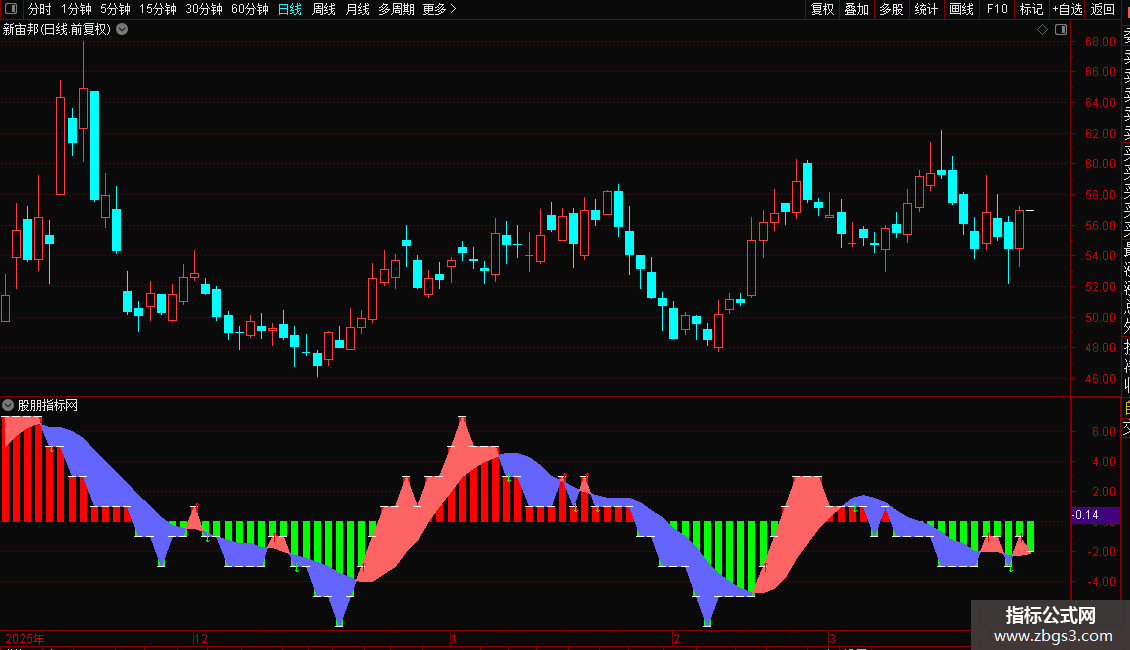The height and width of the screenshot is (650, 1130).
Task: Expand 更多 period options
Action: point(439,9)
